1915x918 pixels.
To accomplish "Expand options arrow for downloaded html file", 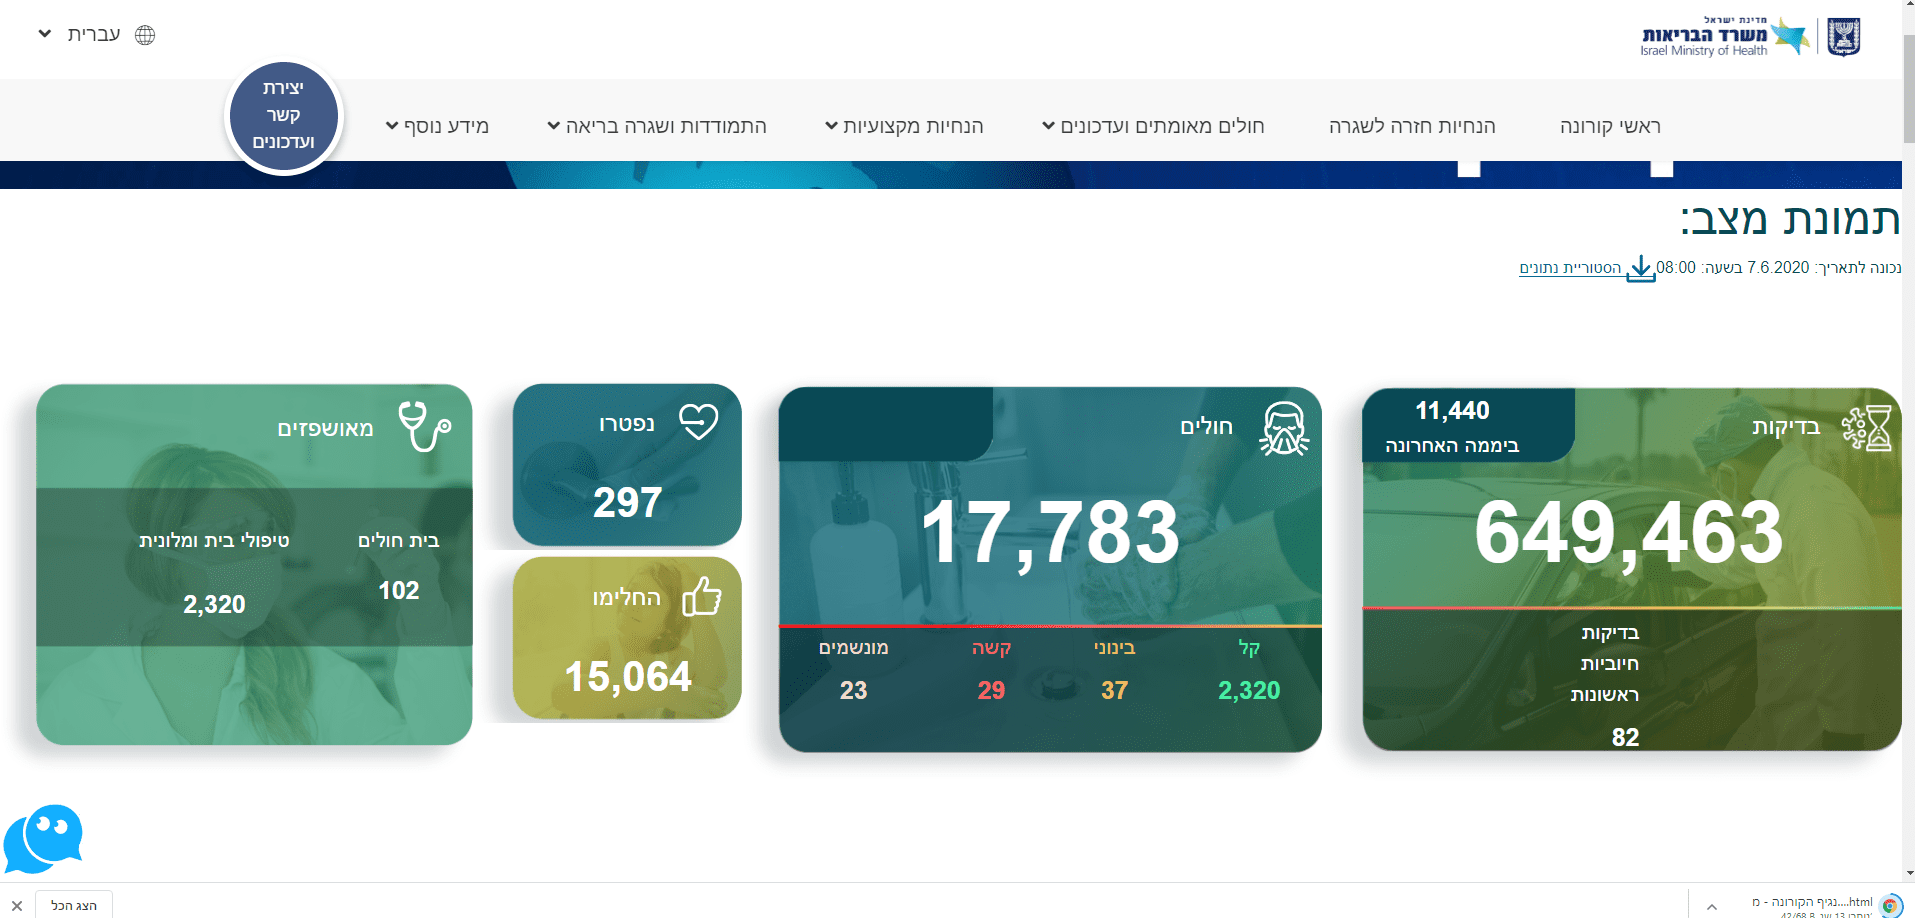I will coord(1711,906).
